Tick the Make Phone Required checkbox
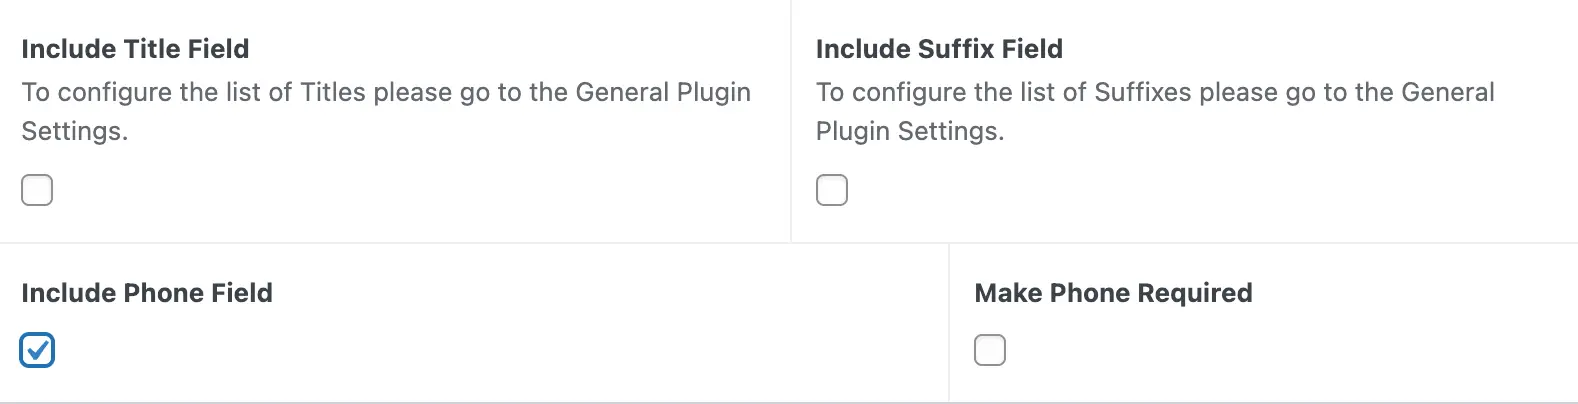 coord(990,350)
